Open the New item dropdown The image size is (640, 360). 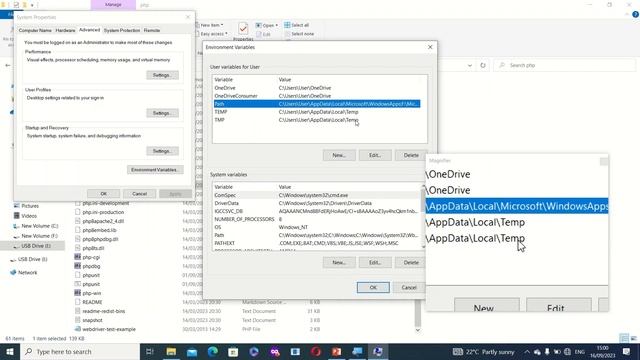pos(210,25)
